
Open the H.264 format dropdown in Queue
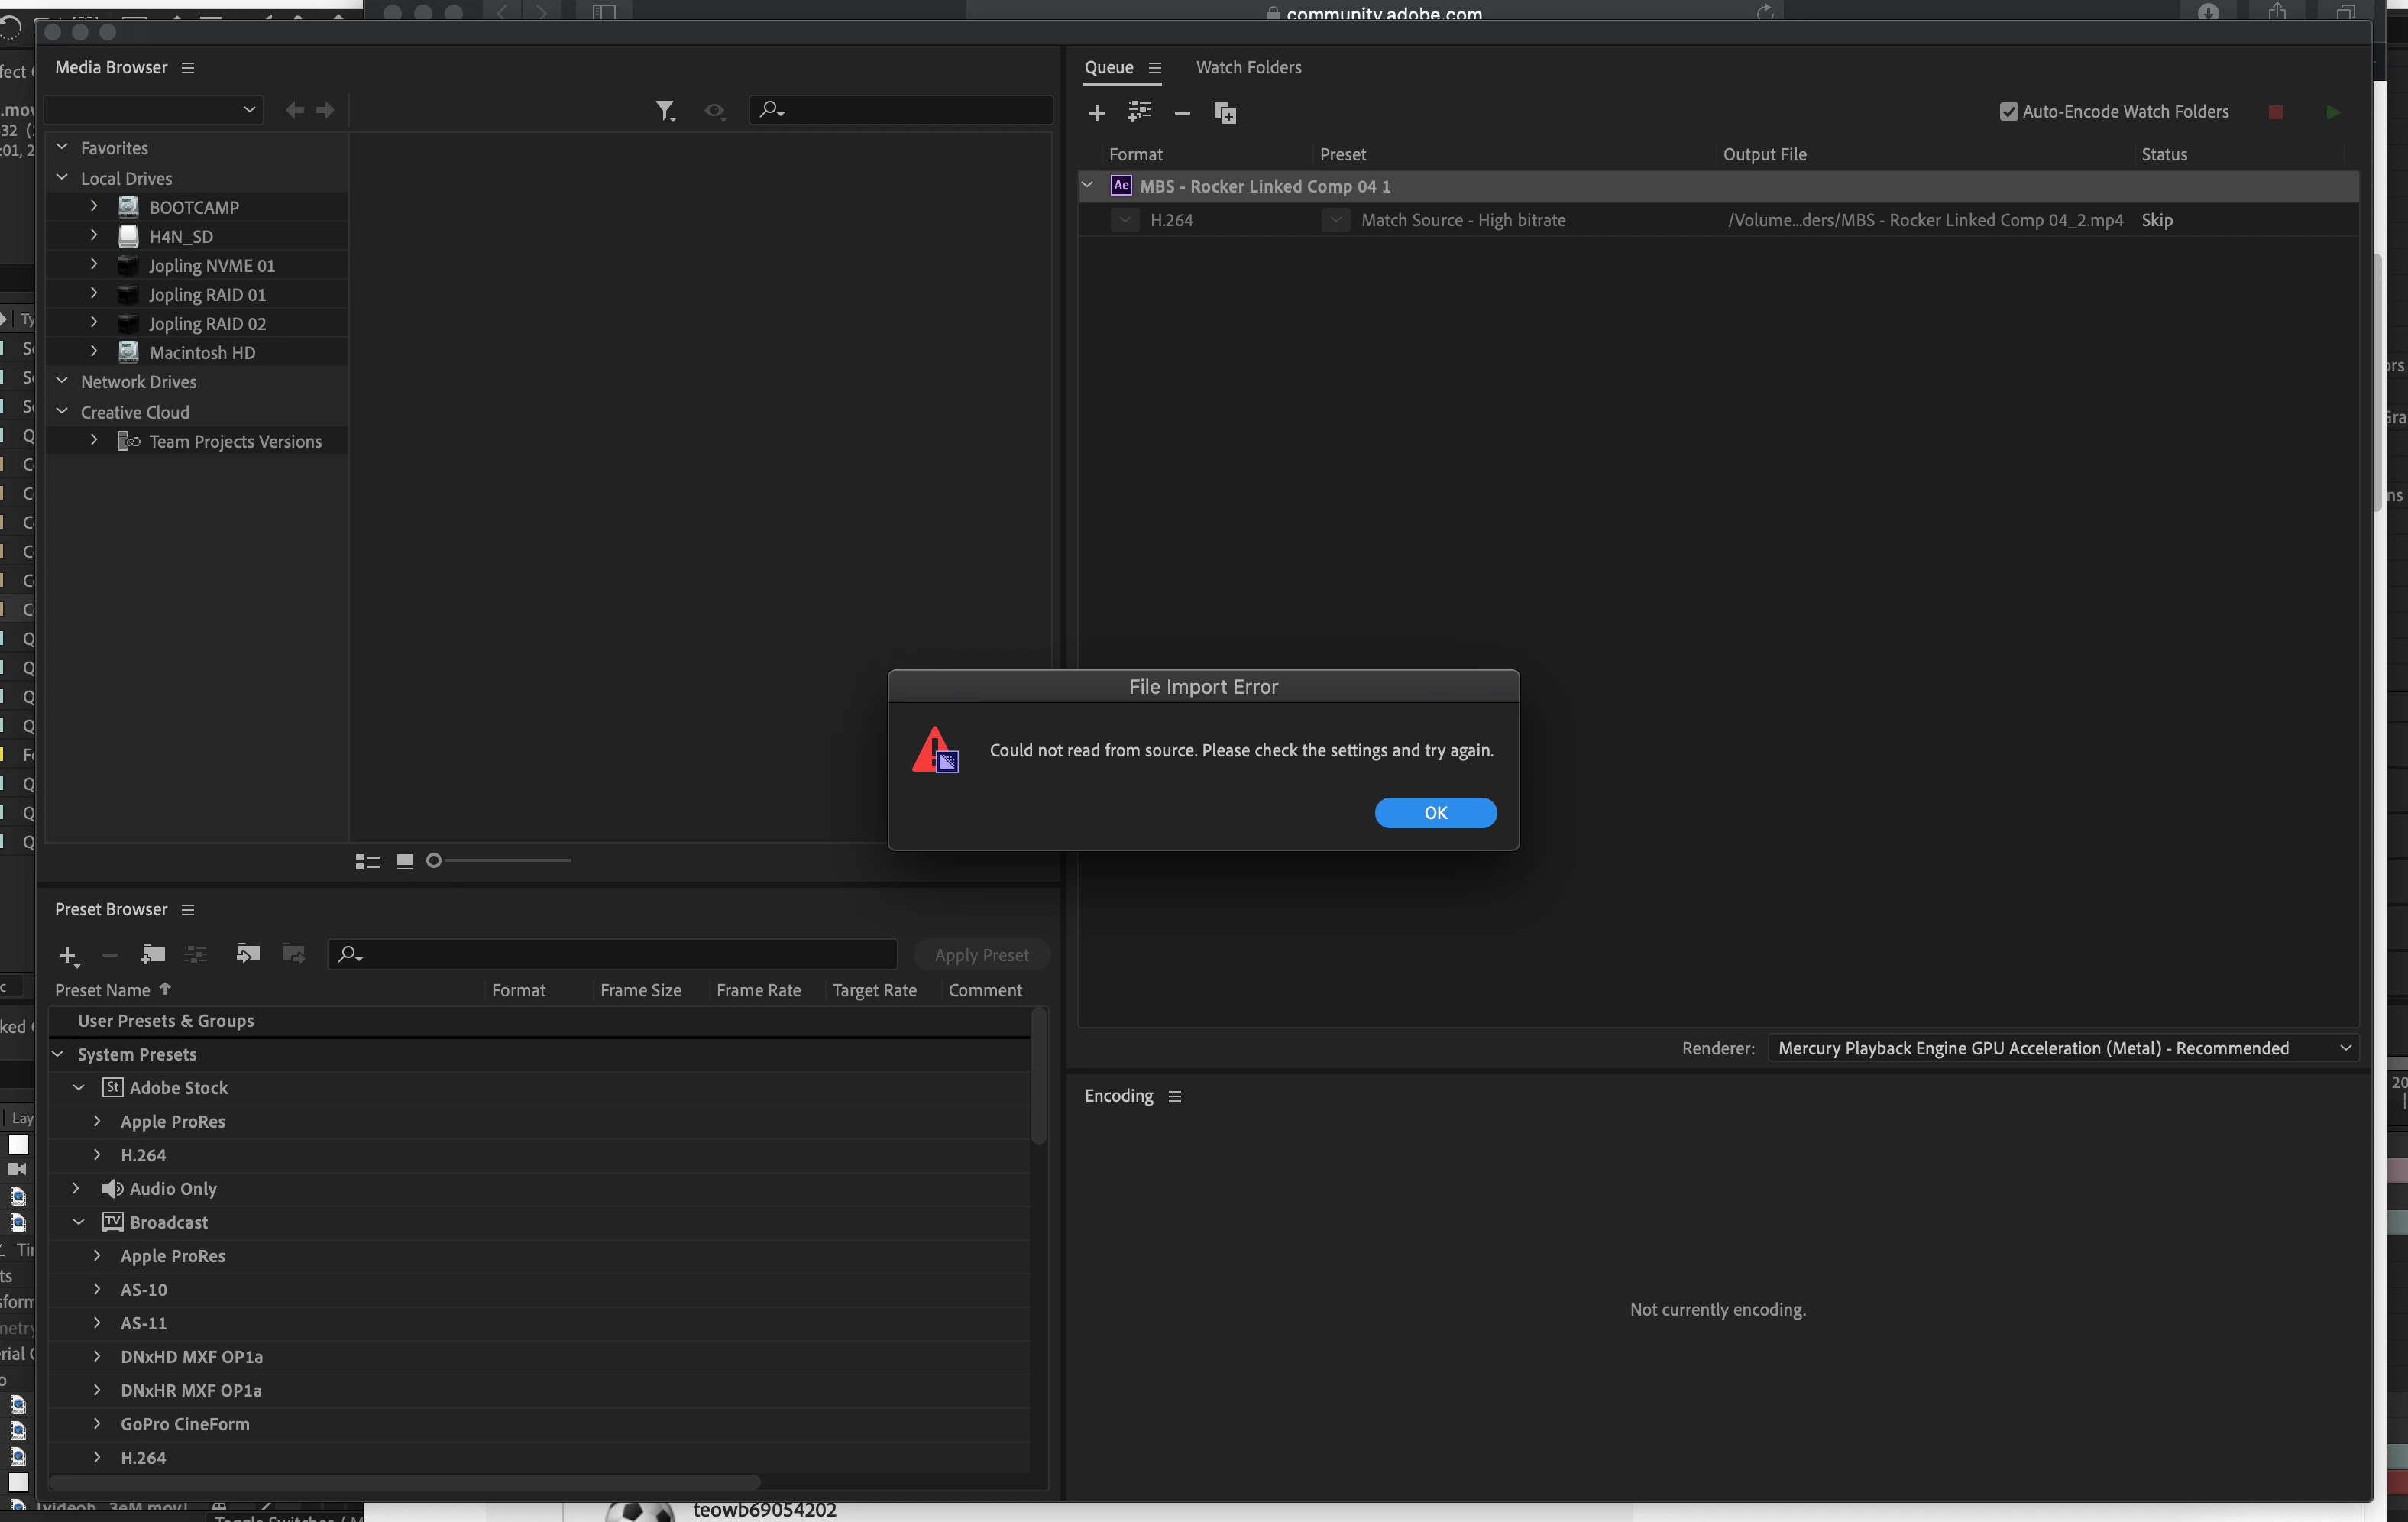pos(1125,220)
